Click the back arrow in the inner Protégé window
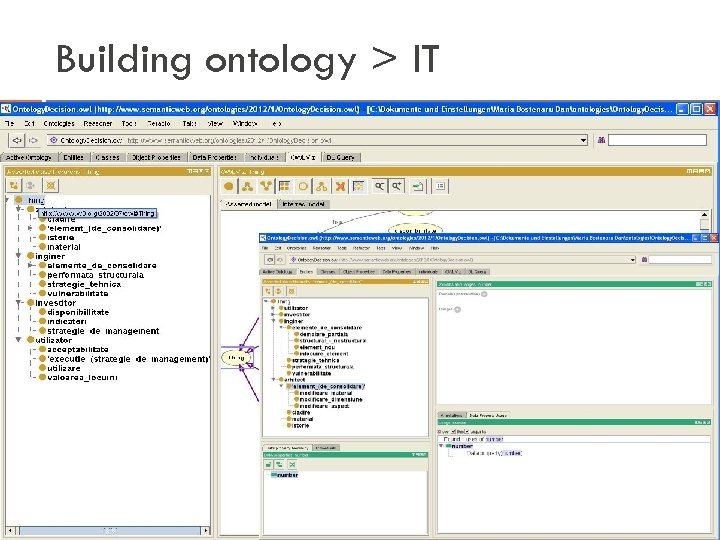The height and width of the screenshot is (540, 720). 270,260
